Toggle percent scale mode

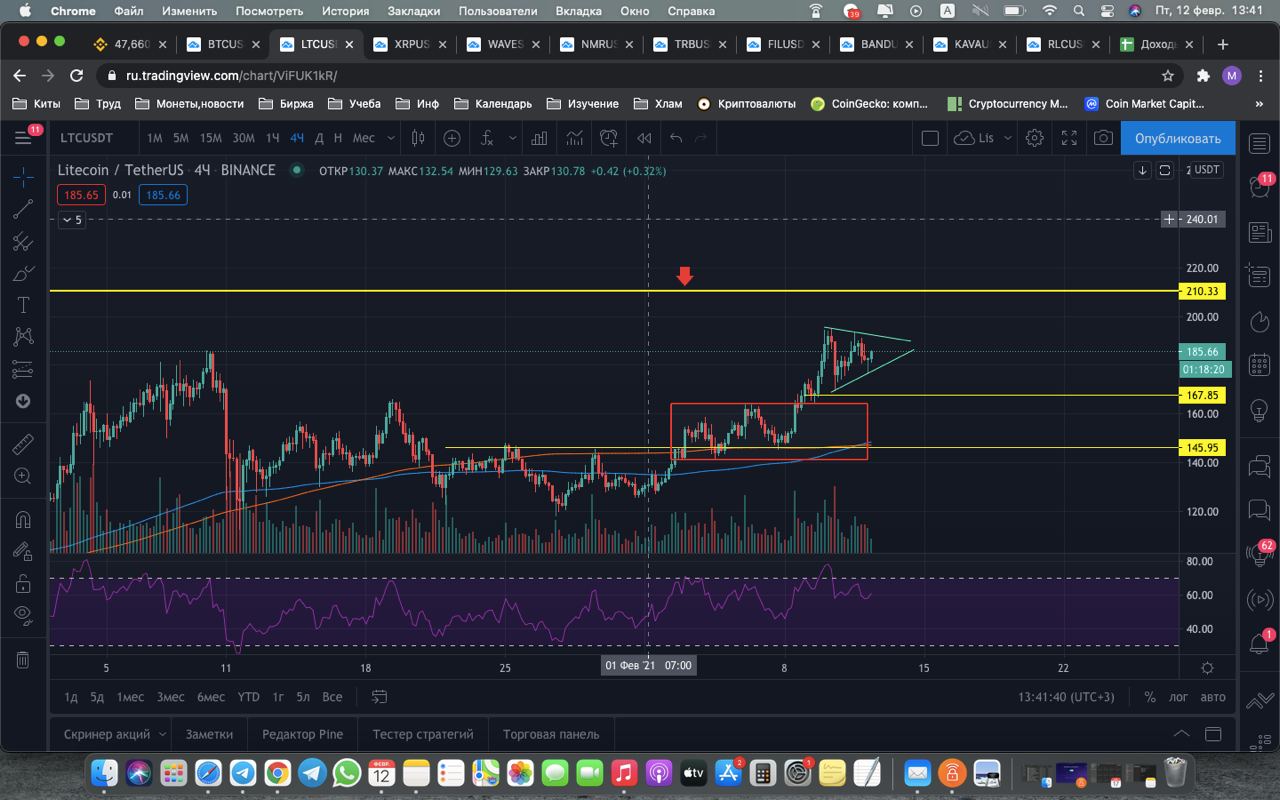1150,697
